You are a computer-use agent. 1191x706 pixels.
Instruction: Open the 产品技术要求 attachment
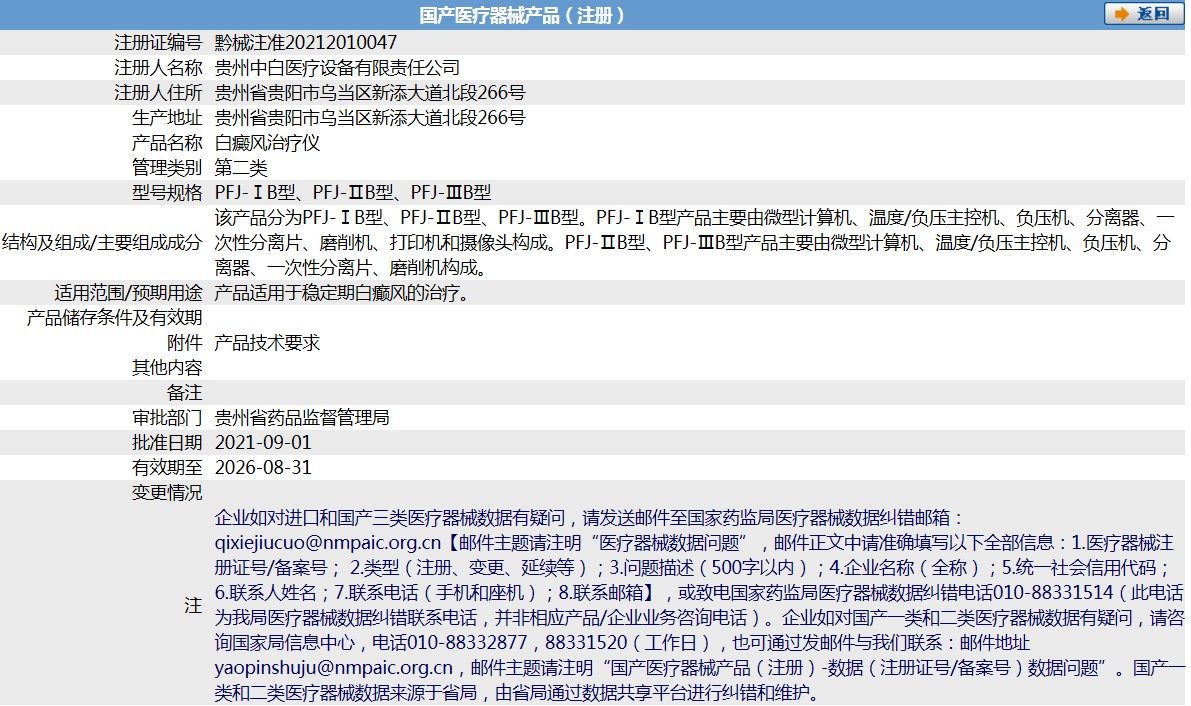click(267, 343)
